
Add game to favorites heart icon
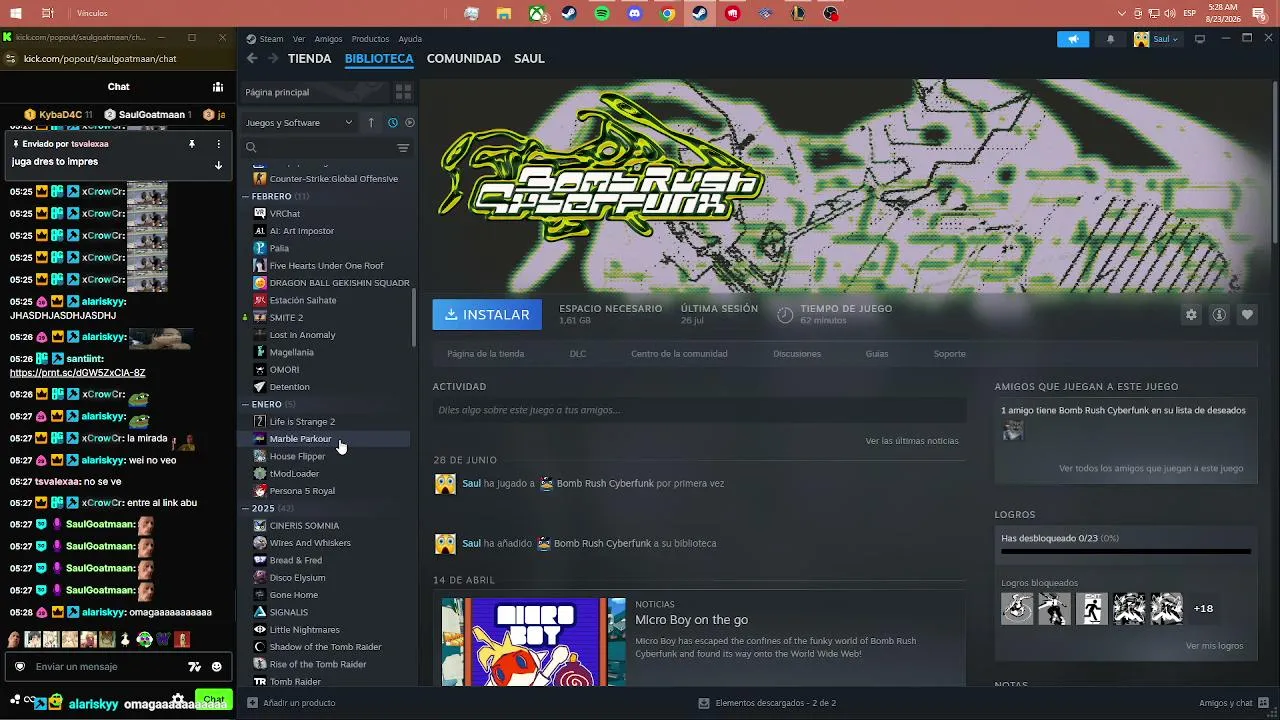click(x=1247, y=315)
